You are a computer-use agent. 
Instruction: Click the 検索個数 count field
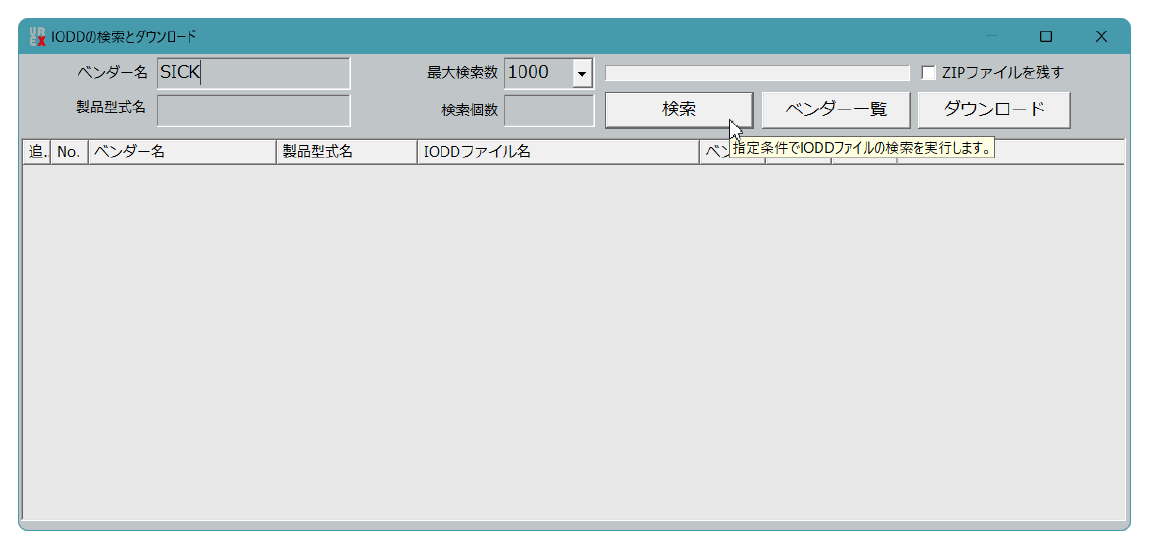point(548,110)
